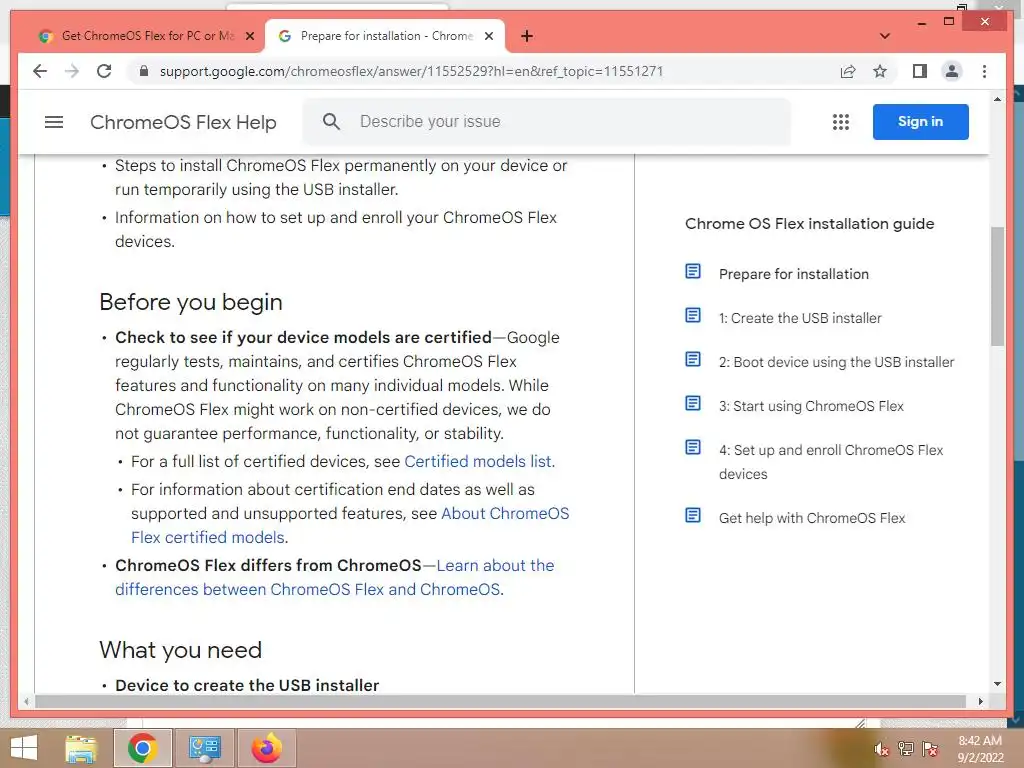The height and width of the screenshot is (768, 1024).
Task: Click the Sign in button
Action: 920,121
